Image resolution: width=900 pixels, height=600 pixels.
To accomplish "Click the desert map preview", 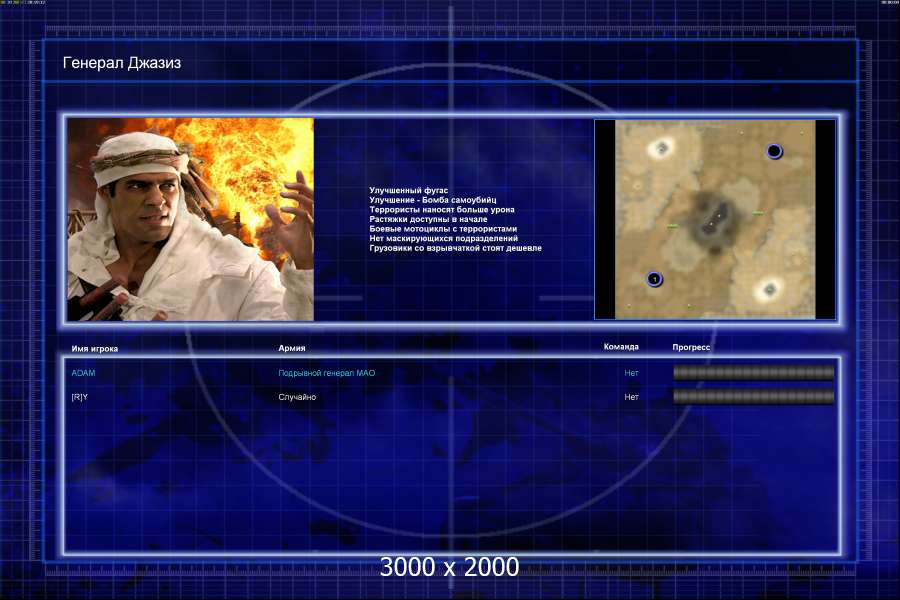I will (x=715, y=219).
